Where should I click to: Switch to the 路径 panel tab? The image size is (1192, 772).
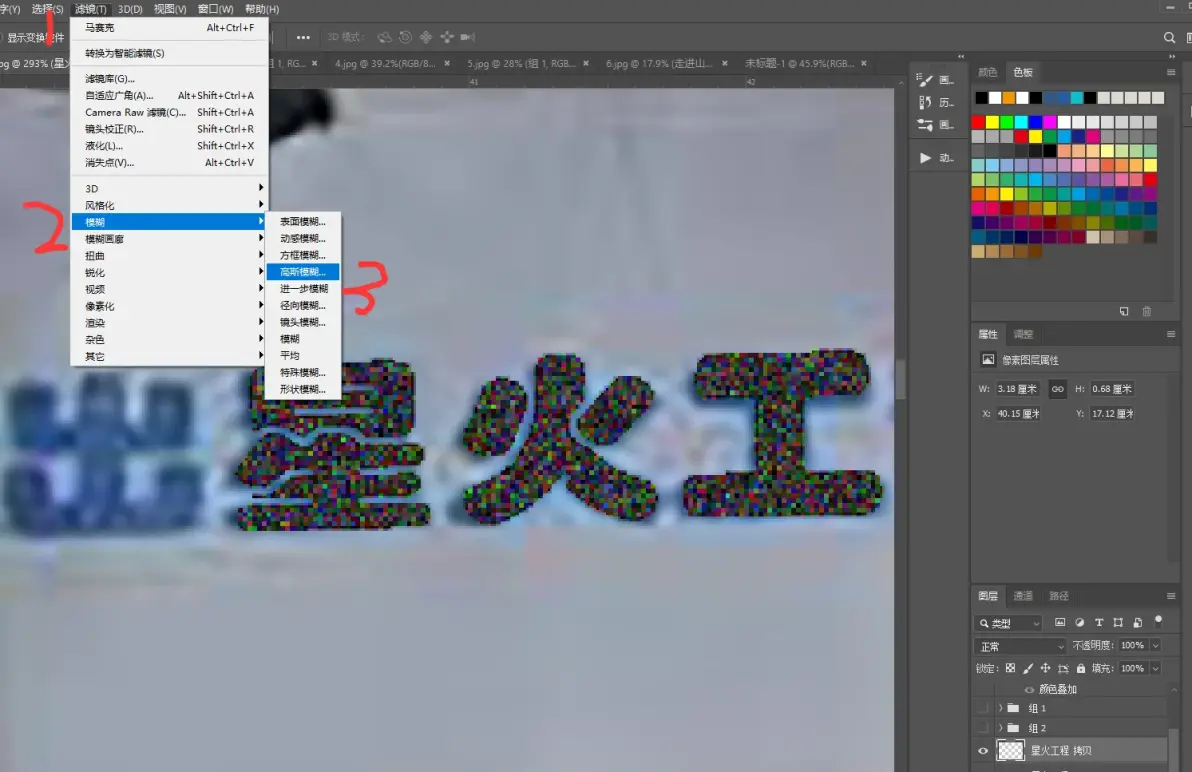tap(1058, 596)
